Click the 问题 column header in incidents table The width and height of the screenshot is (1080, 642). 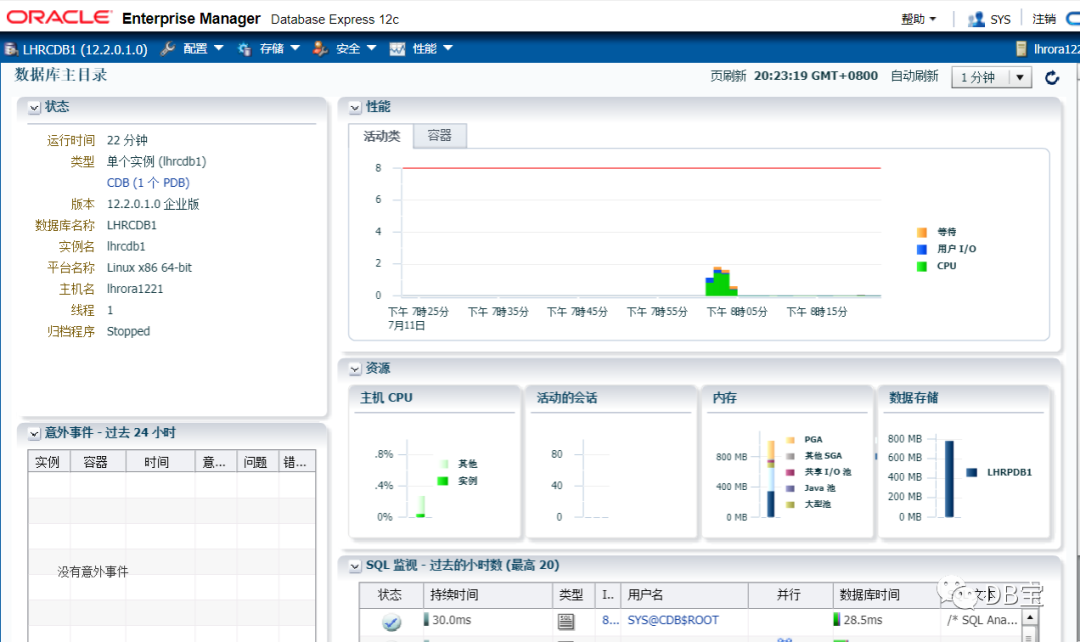point(258,462)
